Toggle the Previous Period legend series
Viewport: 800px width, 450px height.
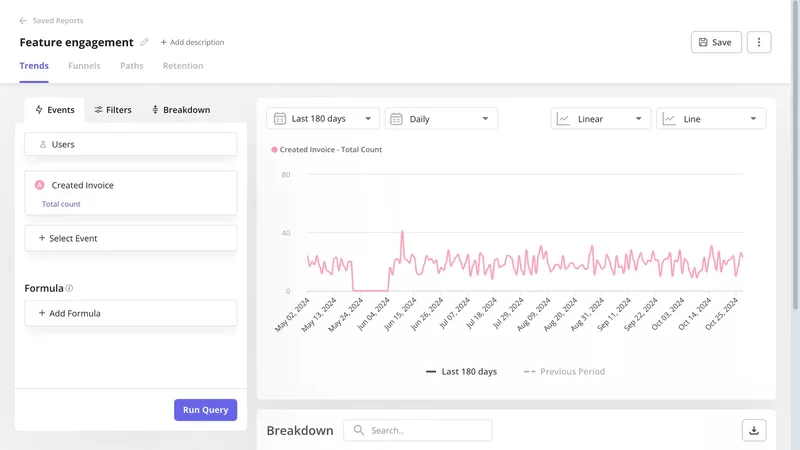[564, 371]
